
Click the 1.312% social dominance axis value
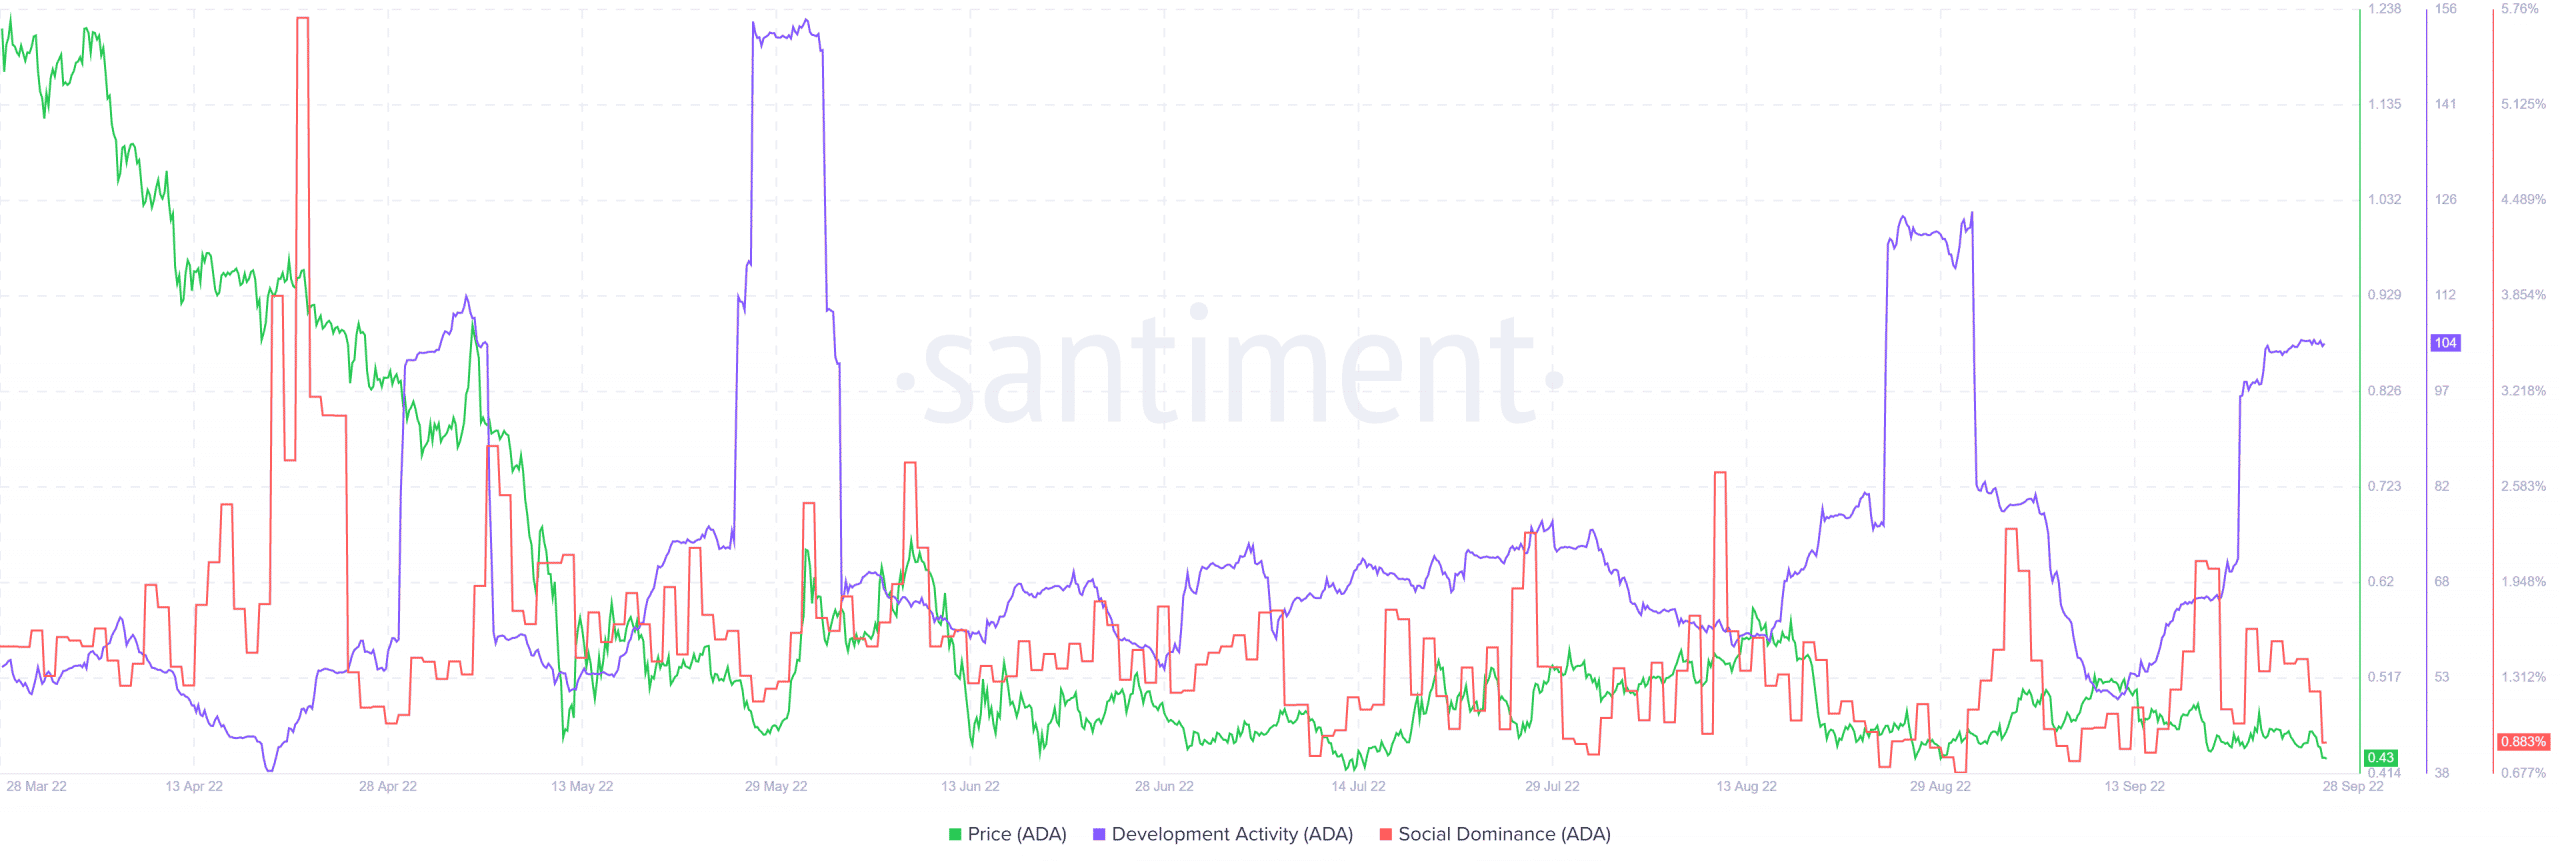[x=2523, y=677]
